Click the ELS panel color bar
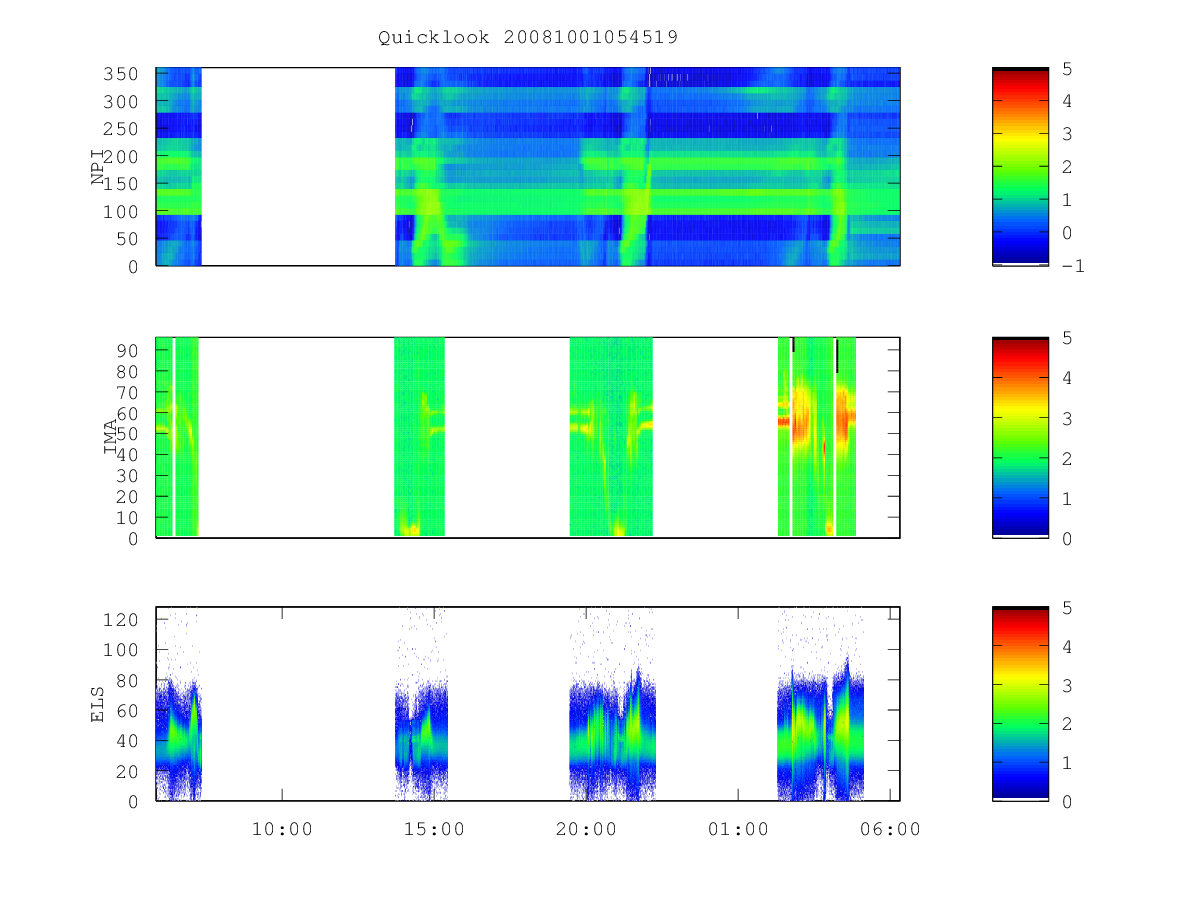This screenshot has width=1200, height=900. (x=1020, y=703)
